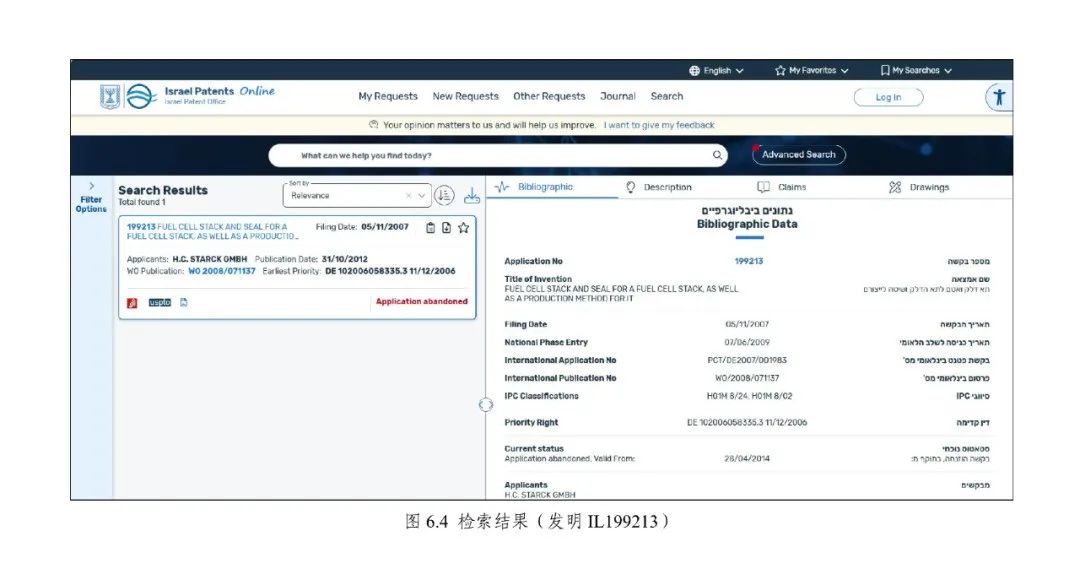
Task: Download the search results list
Action: pyautogui.click(x=471, y=196)
